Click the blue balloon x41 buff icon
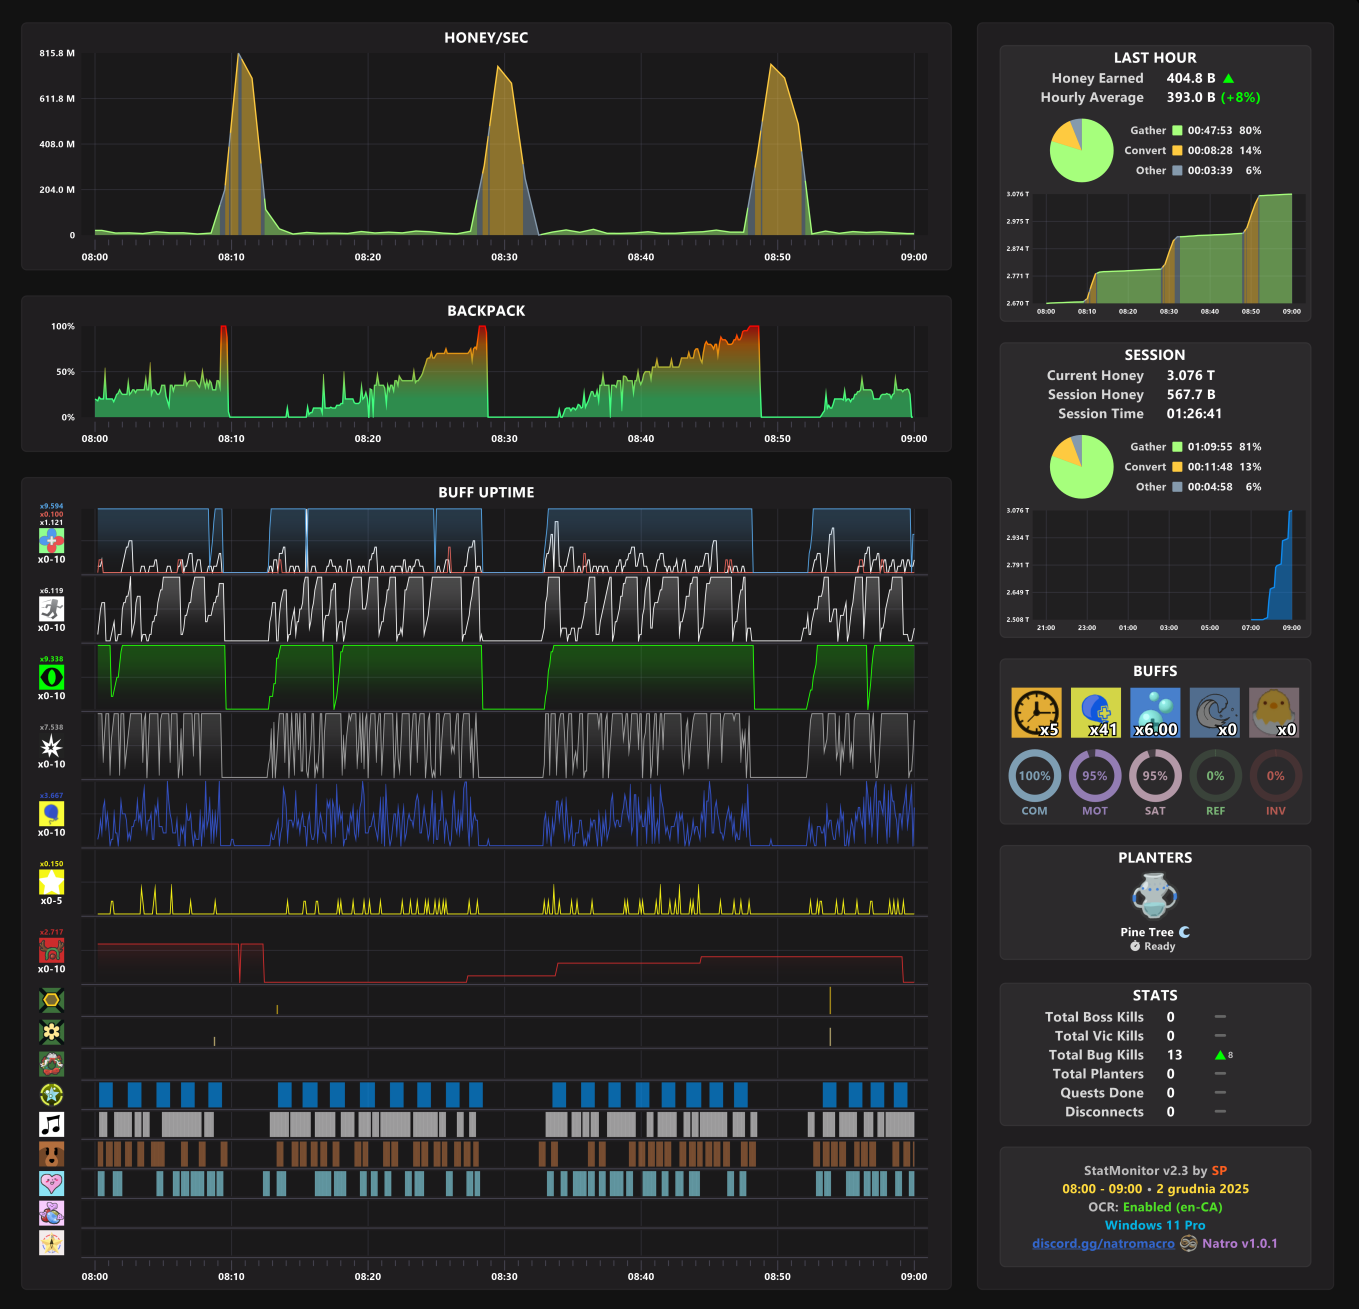Screen dimensions: 1359x1309 (x=1096, y=713)
